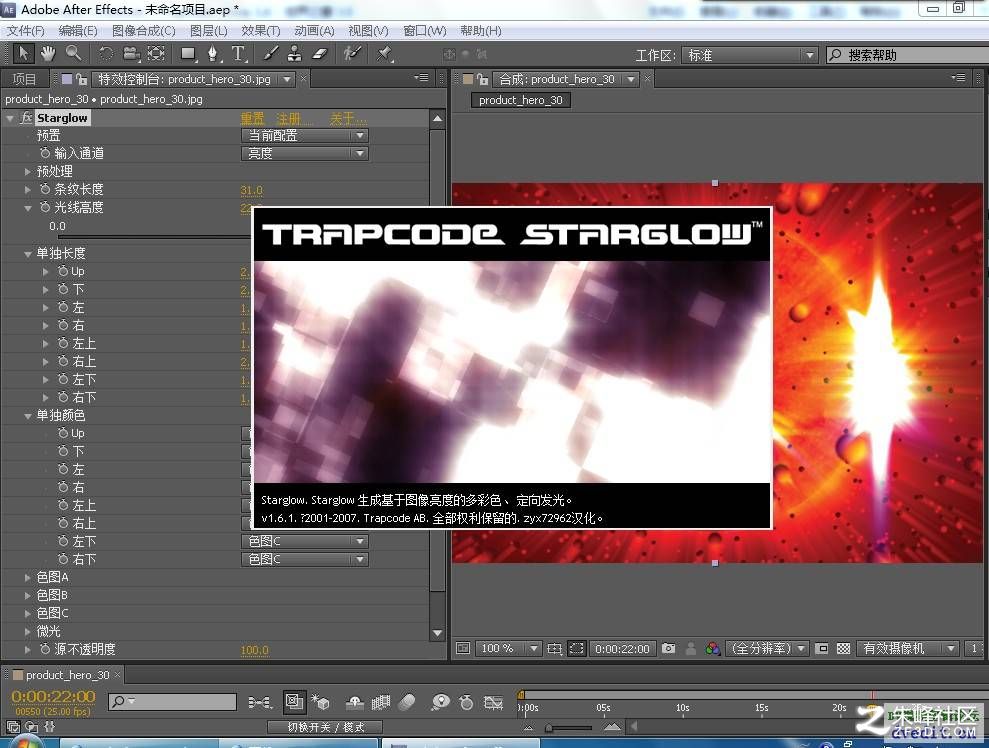The width and height of the screenshot is (989, 748).
Task: Click the 关于 link for Starglow
Action: pos(348,119)
